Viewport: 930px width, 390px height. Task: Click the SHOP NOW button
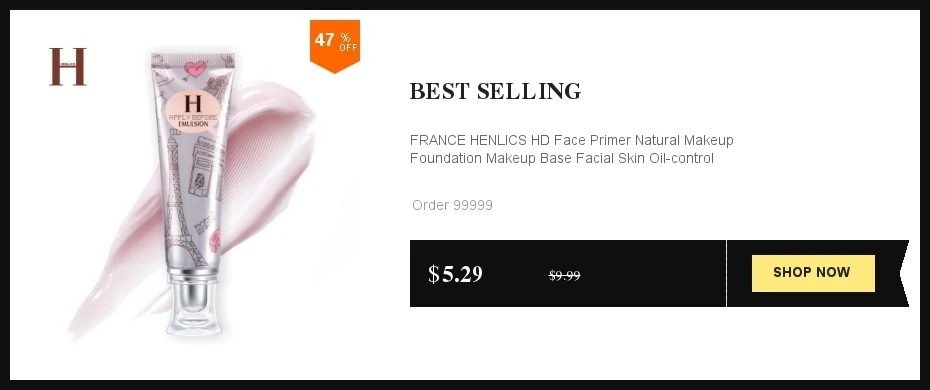point(813,273)
